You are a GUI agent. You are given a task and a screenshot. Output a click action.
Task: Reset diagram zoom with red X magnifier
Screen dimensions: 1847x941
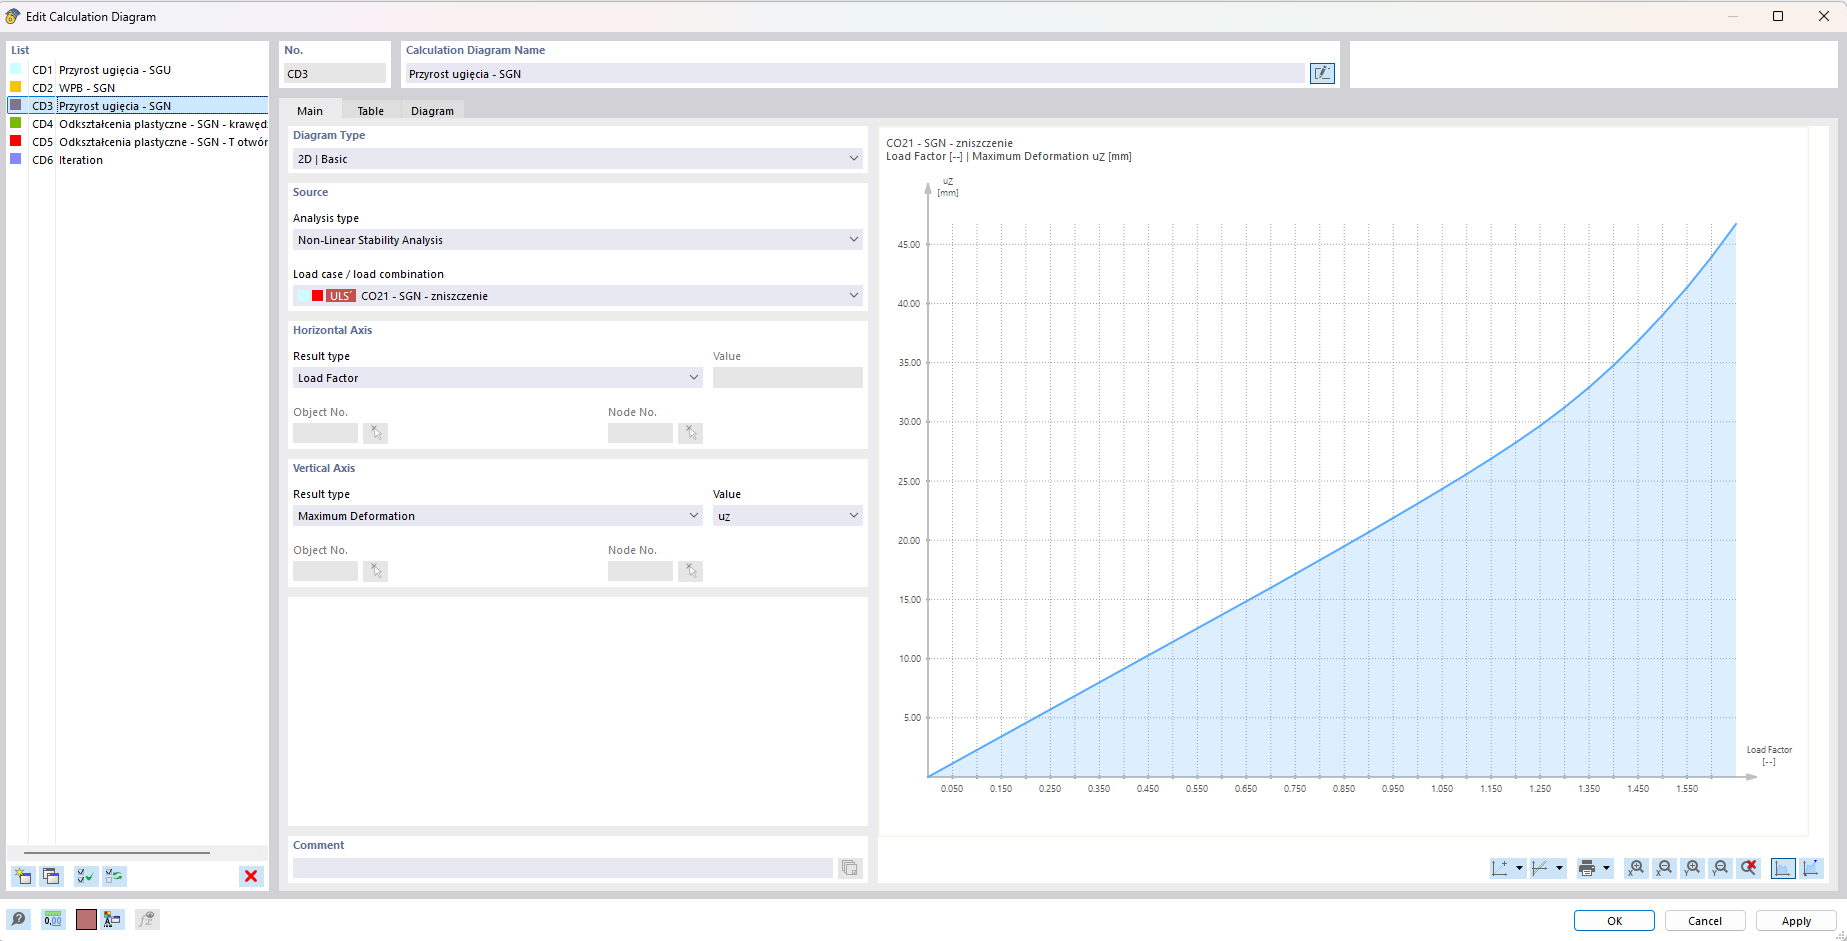1748,868
